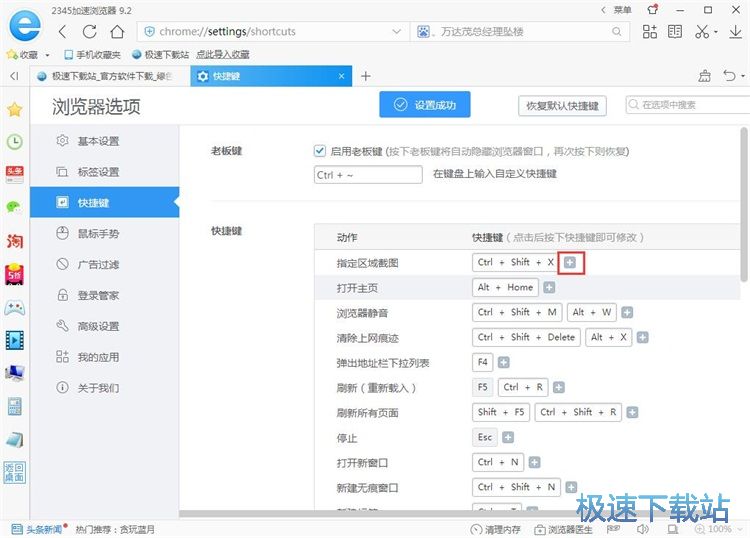Open the apps grid icon in toolbar
The image size is (750, 538).
pyautogui.click(x=650, y=32)
